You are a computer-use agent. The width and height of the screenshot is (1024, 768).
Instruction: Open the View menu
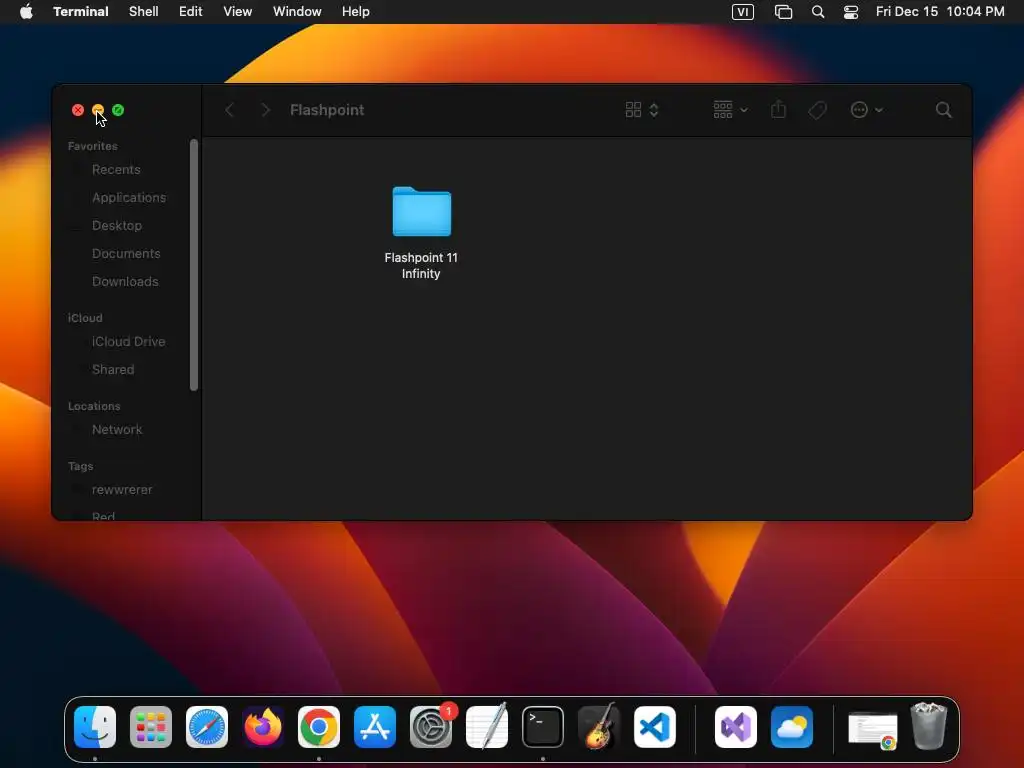[x=238, y=11]
